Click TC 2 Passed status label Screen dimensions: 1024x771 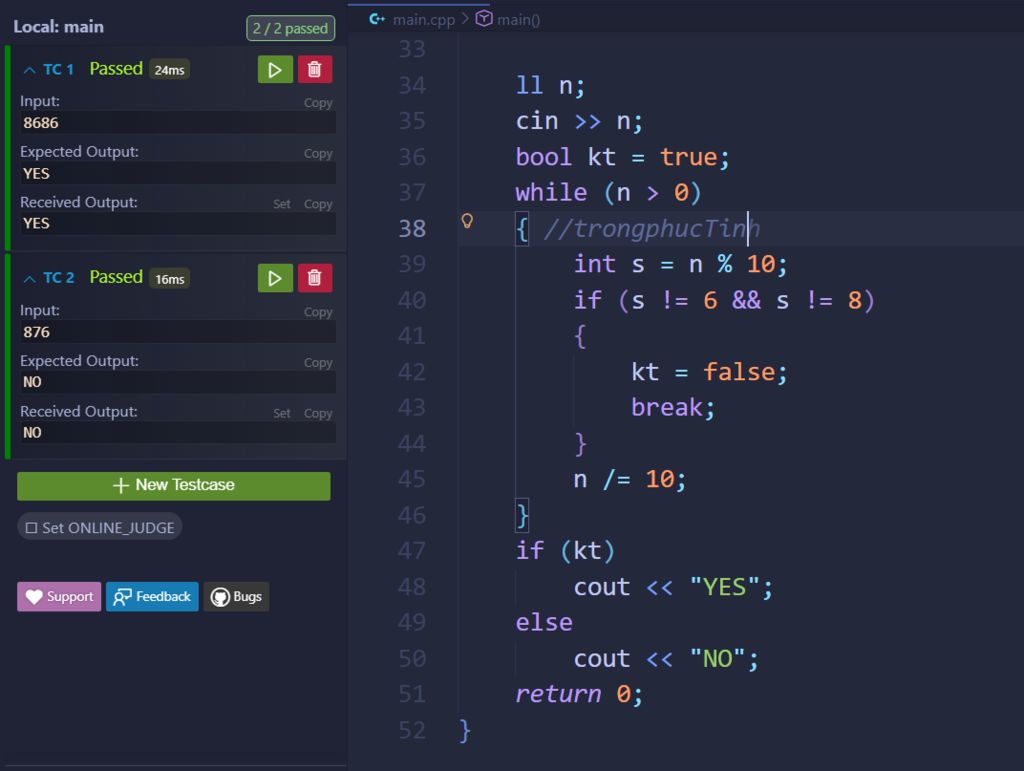pyautogui.click(x=116, y=277)
